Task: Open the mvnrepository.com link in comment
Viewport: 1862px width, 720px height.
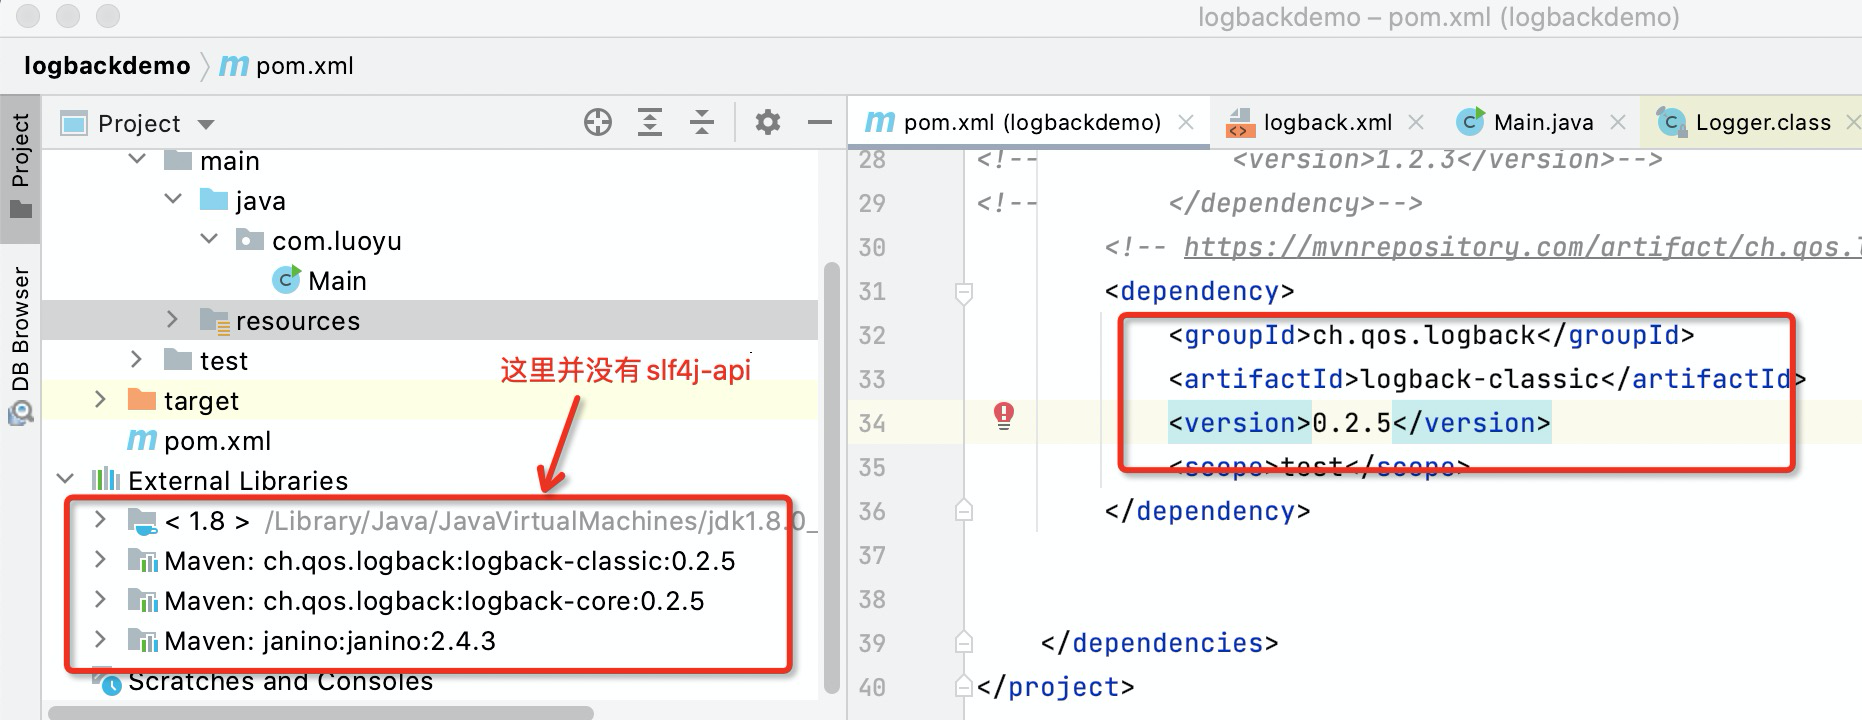Action: pyautogui.click(x=1522, y=247)
